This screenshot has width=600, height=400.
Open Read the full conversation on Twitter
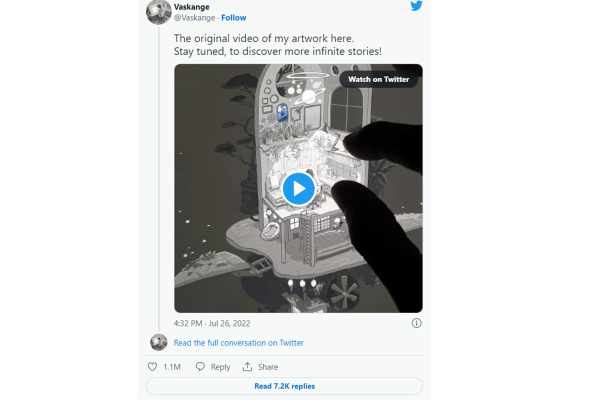(239, 343)
